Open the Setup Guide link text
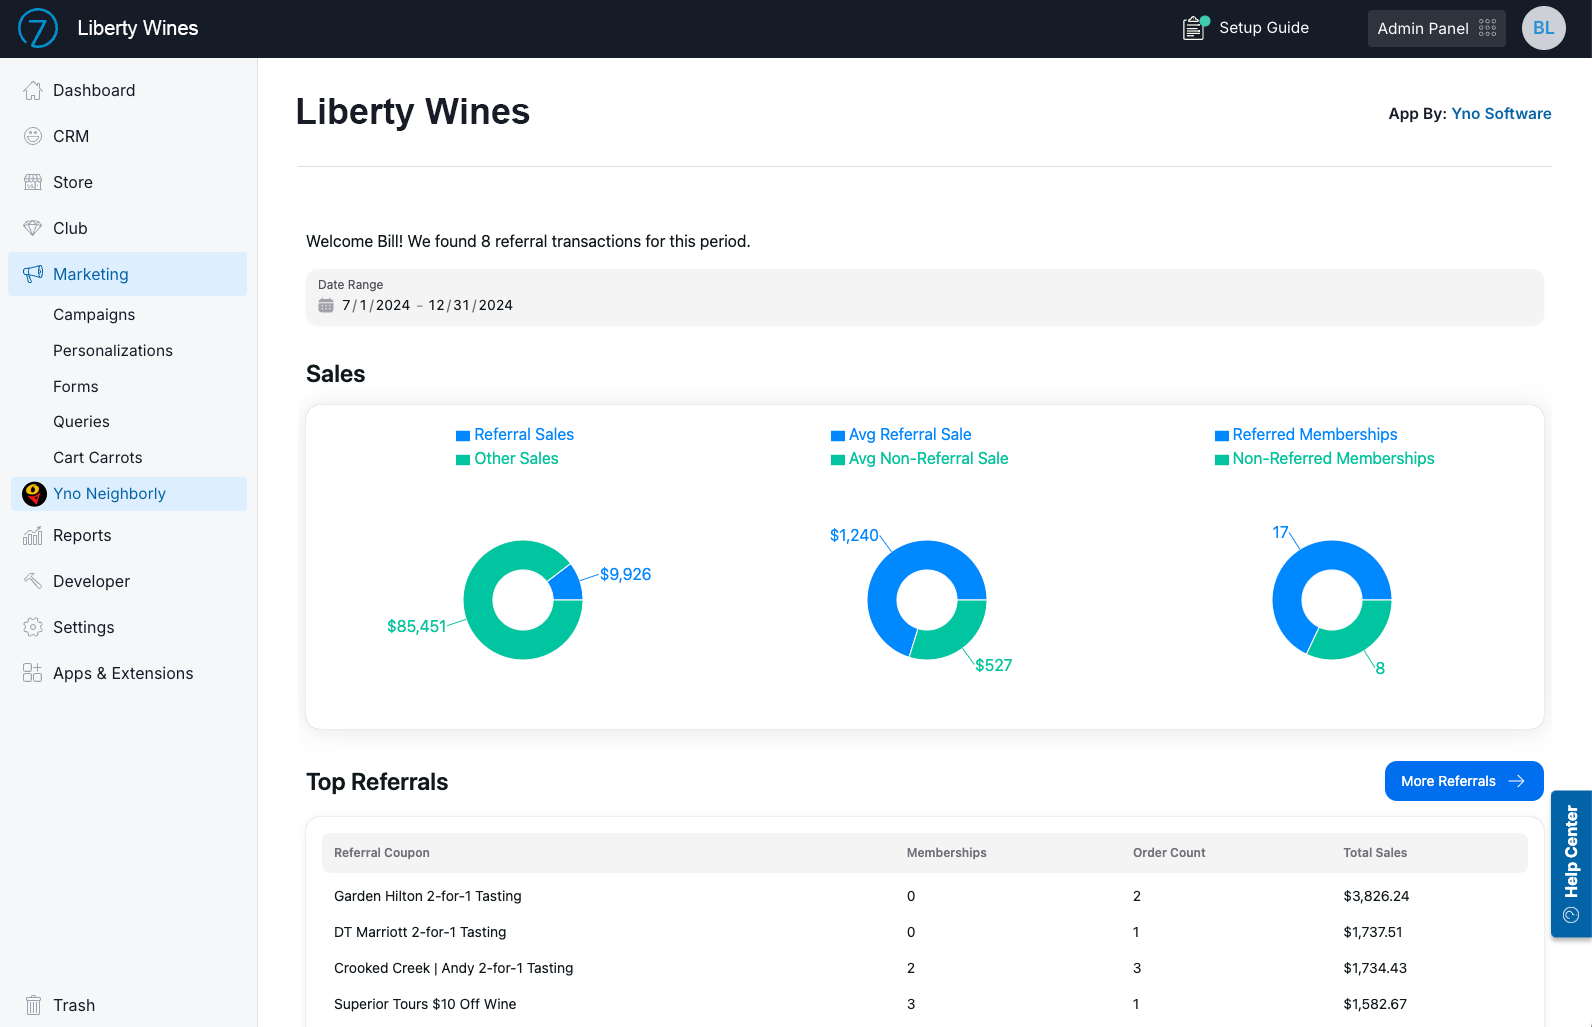Screen dimensions: 1592x1027 [x=1264, y=28]
